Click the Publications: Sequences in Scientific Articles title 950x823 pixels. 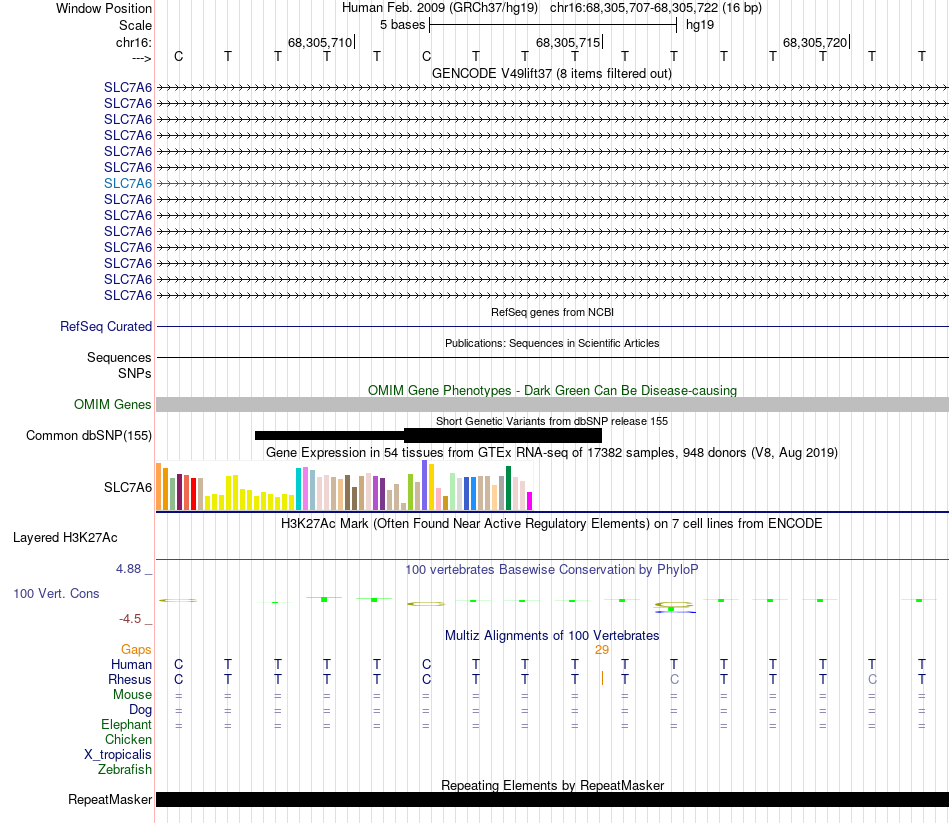point(552,343)
